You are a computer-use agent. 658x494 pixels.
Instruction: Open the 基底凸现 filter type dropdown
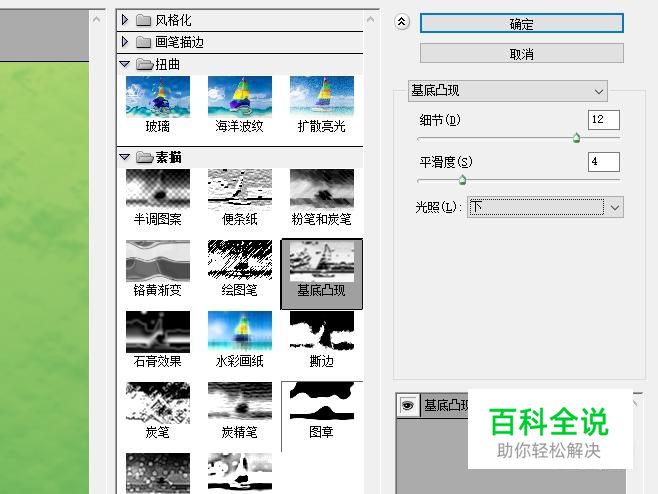coord(508,91)
